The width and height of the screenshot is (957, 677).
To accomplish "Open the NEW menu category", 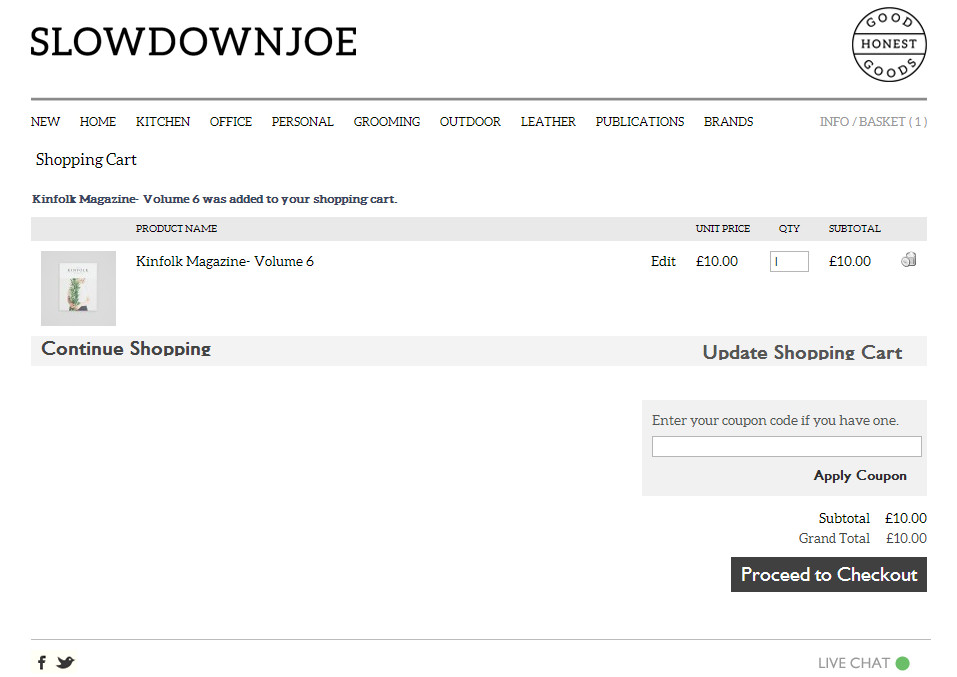I will click(45, 121).
